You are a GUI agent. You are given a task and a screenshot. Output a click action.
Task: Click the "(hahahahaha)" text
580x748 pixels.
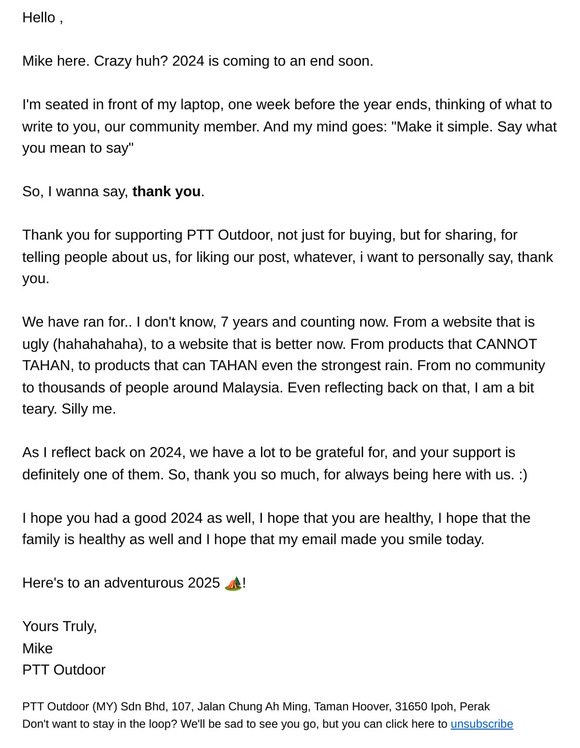[97, 344]
